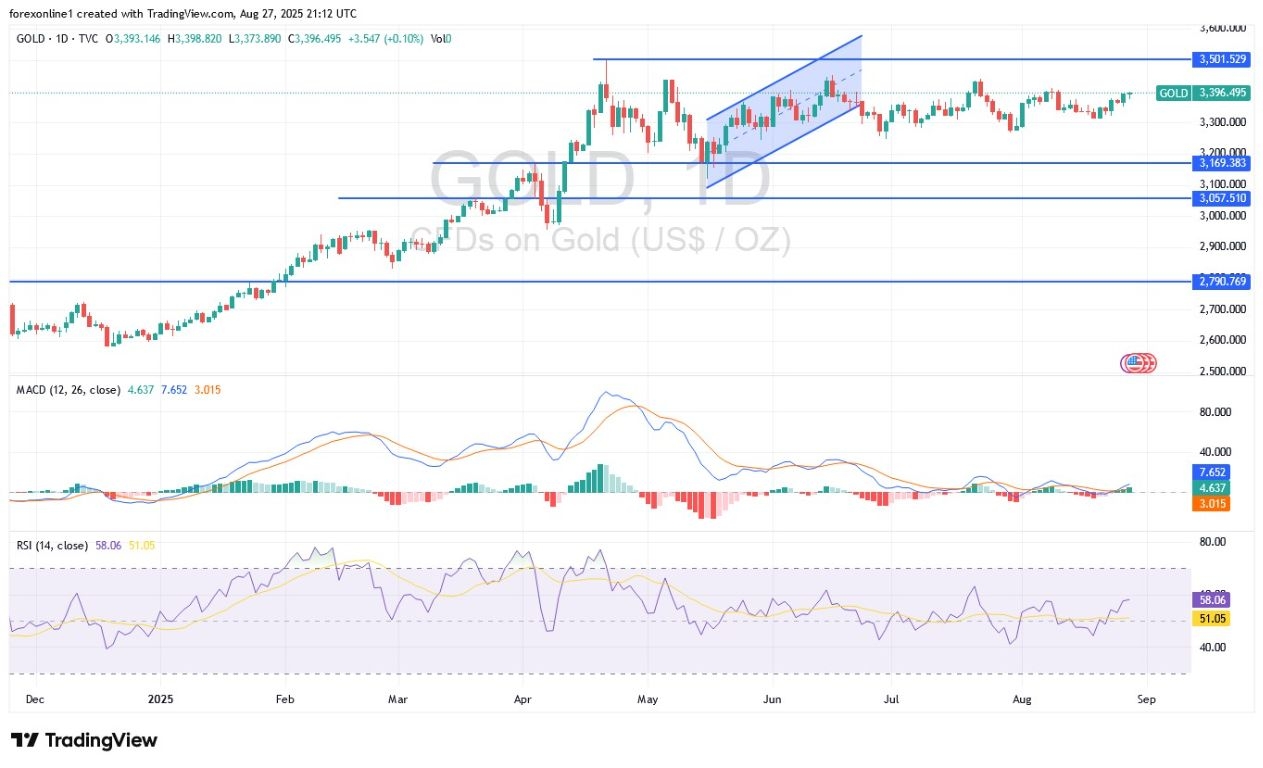Select the 2,790.769 support line label
This screenshot has width=1263, height=768.
coord(1222,282)
